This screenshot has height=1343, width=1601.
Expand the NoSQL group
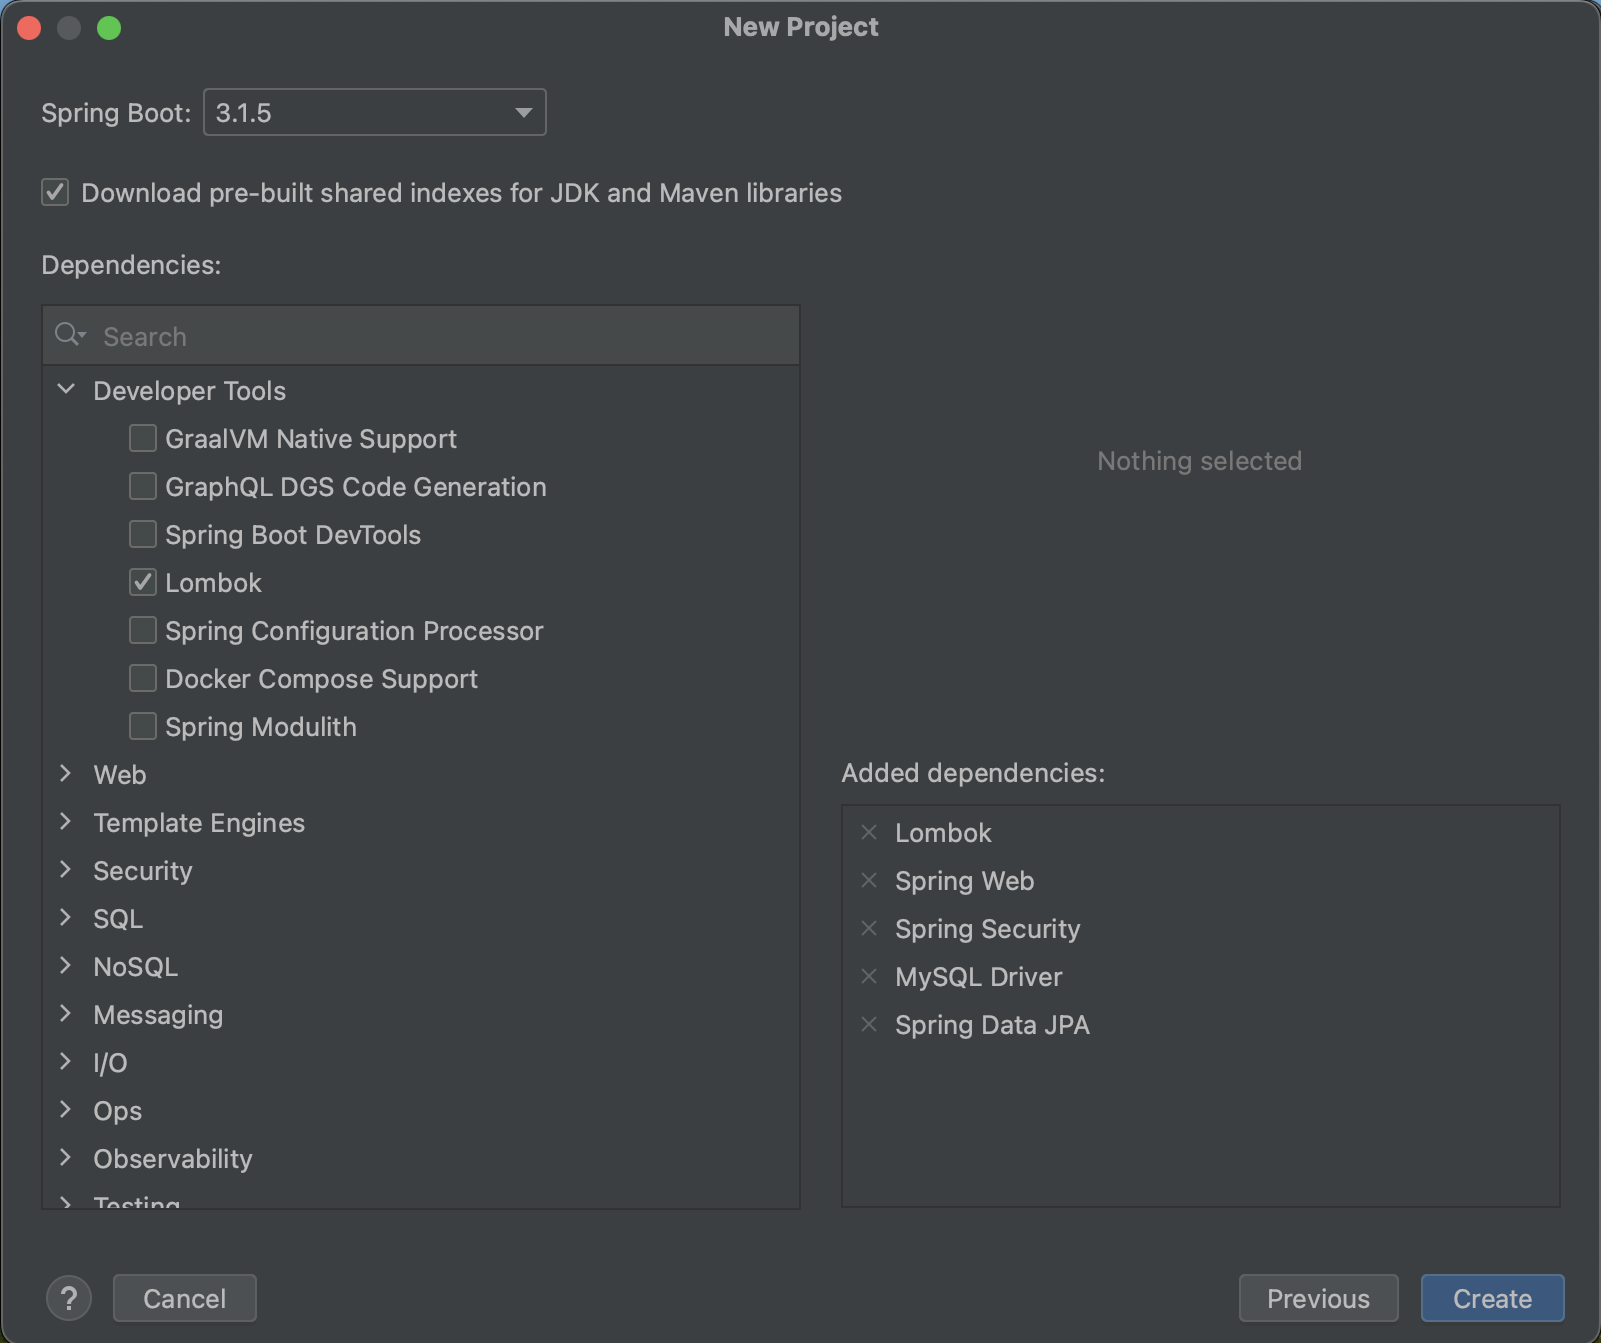pyautogui.click(x=66, y=966)
